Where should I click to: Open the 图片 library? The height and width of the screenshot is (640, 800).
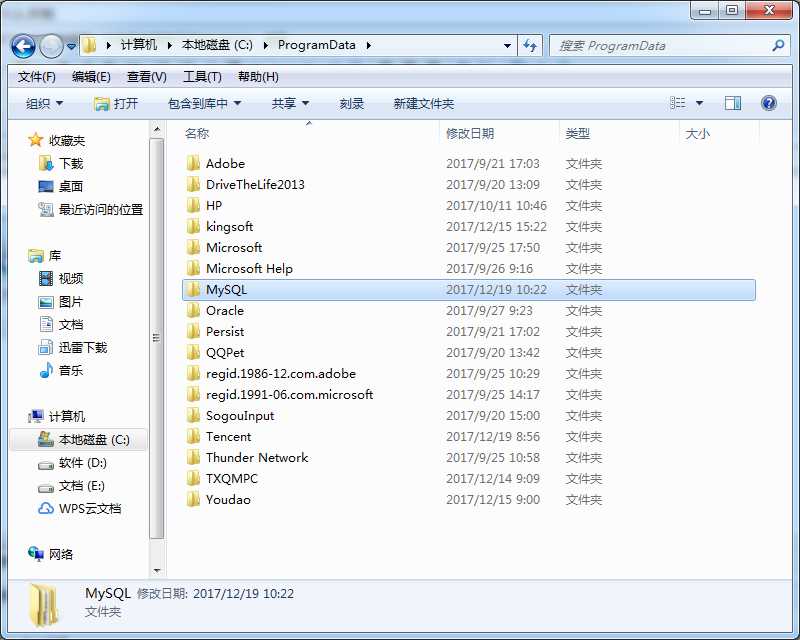click(60, 302)
